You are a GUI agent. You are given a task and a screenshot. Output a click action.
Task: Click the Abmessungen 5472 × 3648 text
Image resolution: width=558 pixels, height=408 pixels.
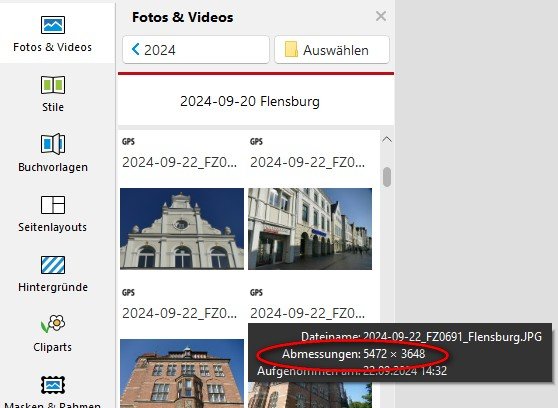pos(353,354)
